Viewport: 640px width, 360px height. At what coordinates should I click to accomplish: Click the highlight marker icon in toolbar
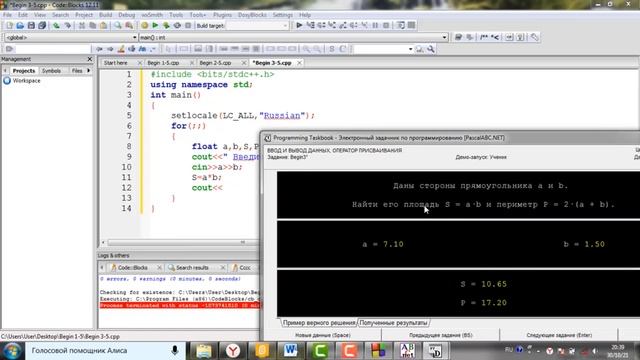pos(121,49)
